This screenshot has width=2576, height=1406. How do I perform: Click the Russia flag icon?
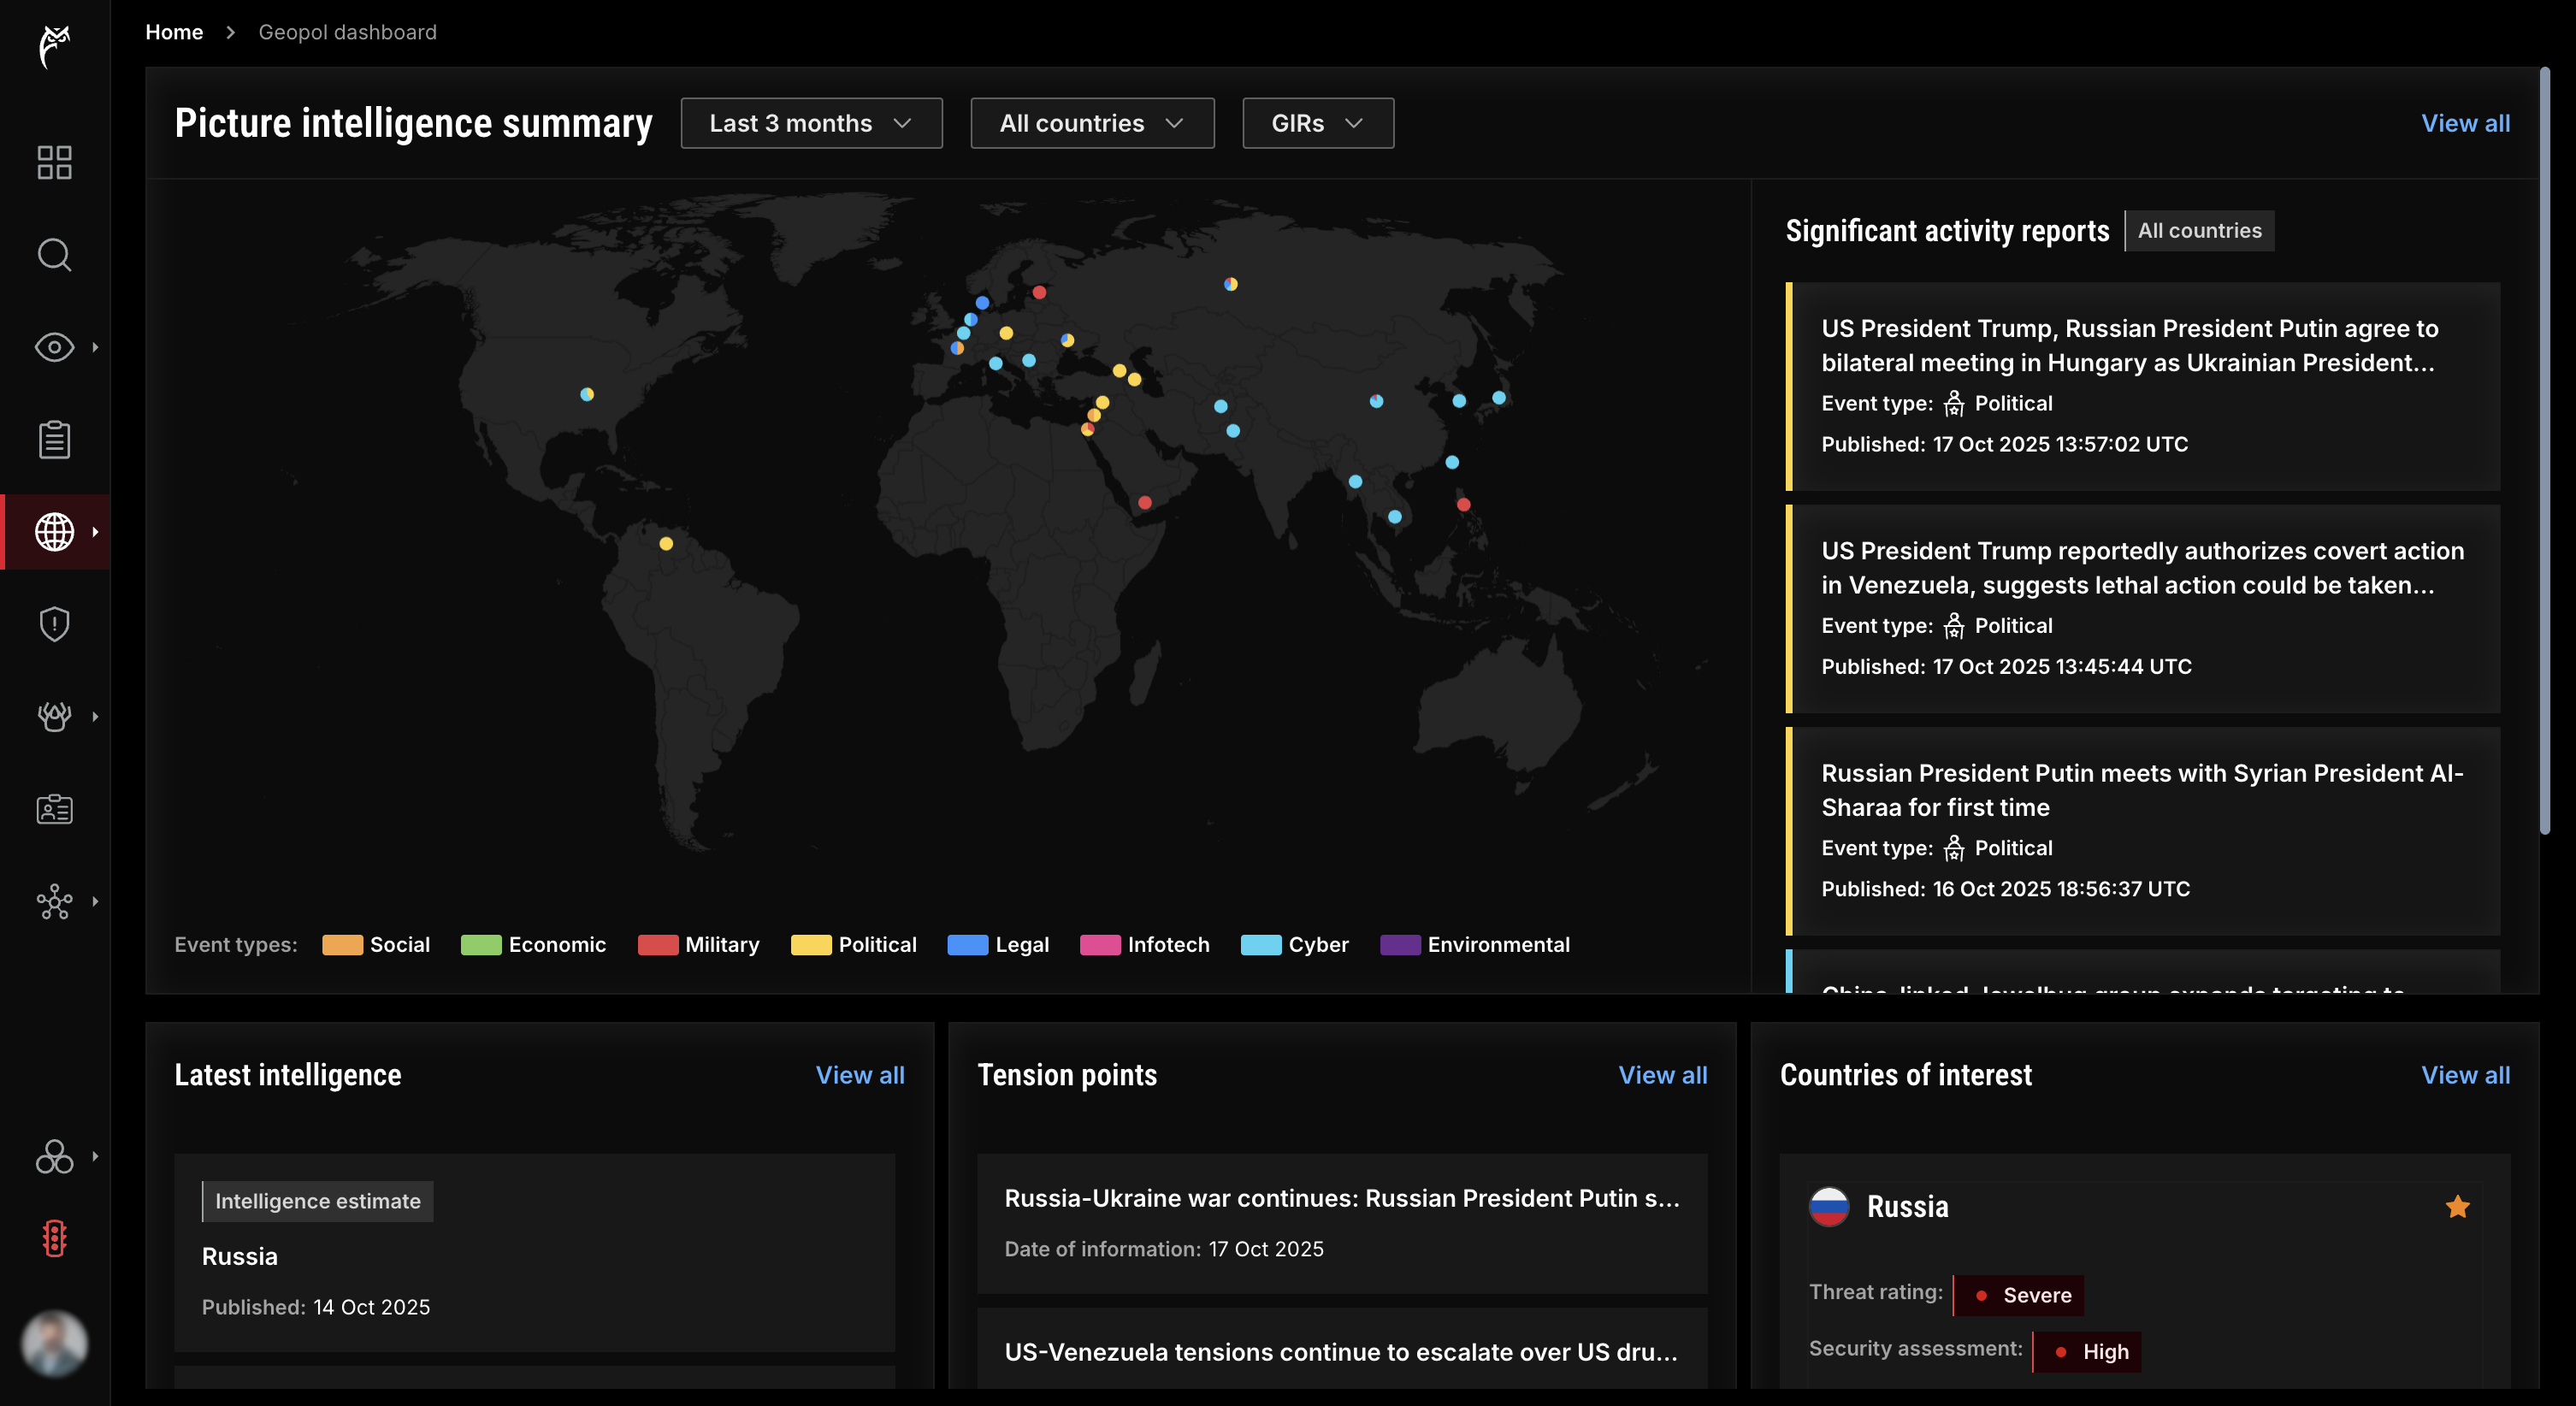click(1829, 1207)
